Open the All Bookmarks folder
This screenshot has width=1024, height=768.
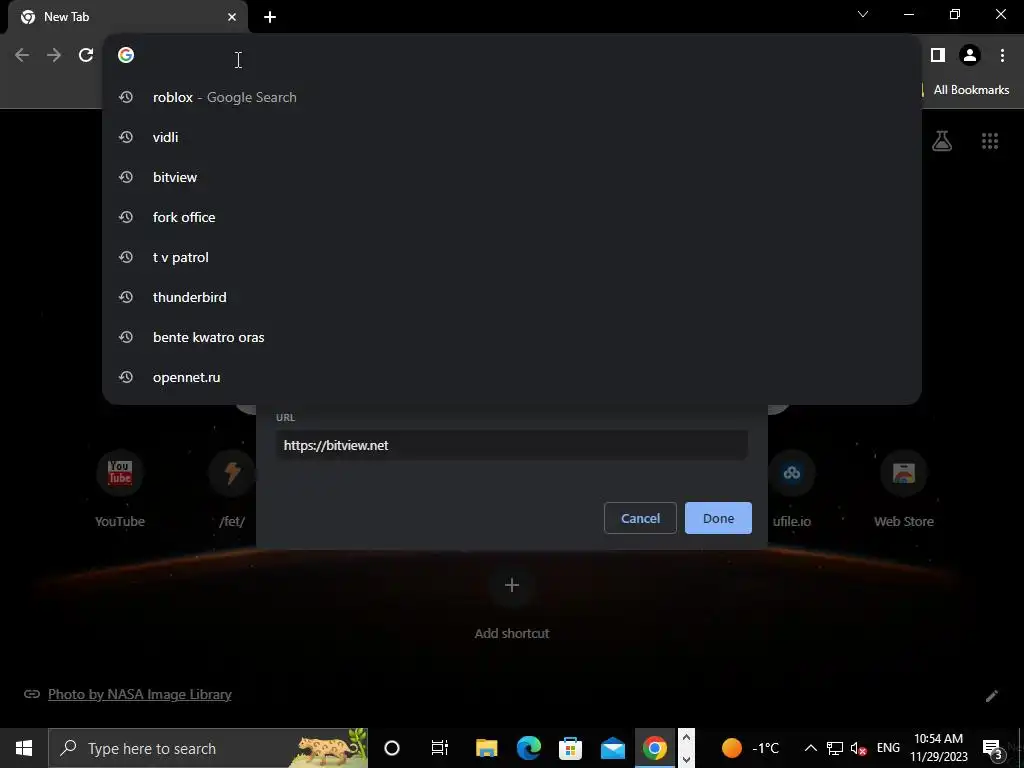[x=970, y=90]
